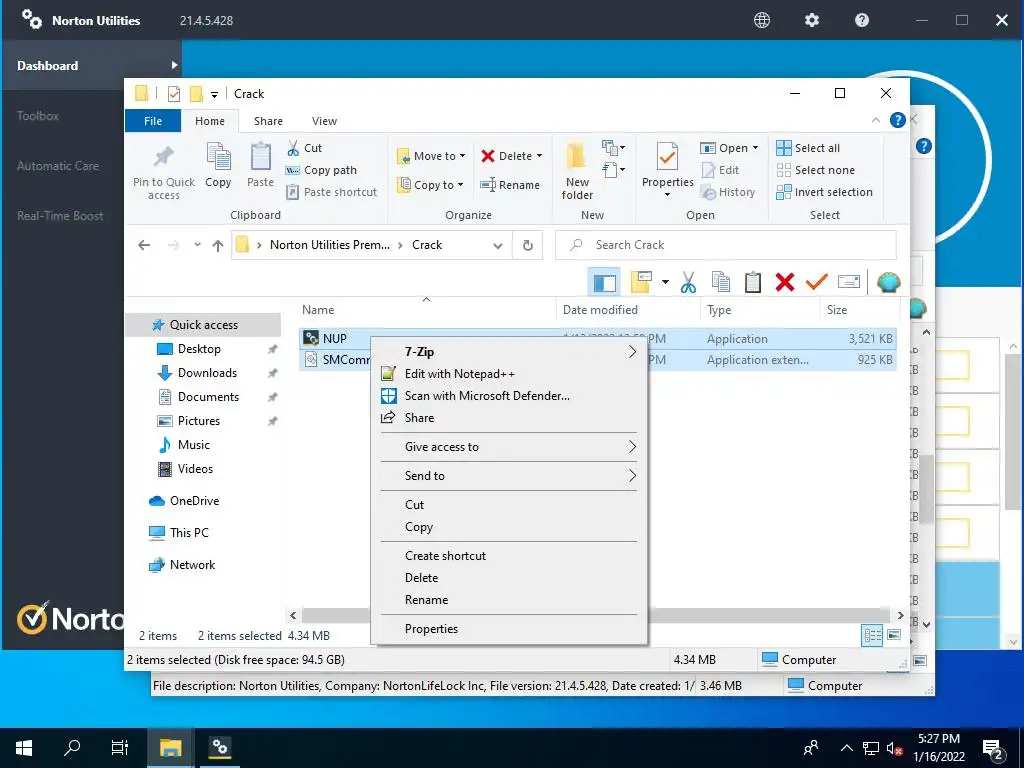Switch to the Share ribbon tab
Screen dimensions: 1024x768
click(268, 121)
